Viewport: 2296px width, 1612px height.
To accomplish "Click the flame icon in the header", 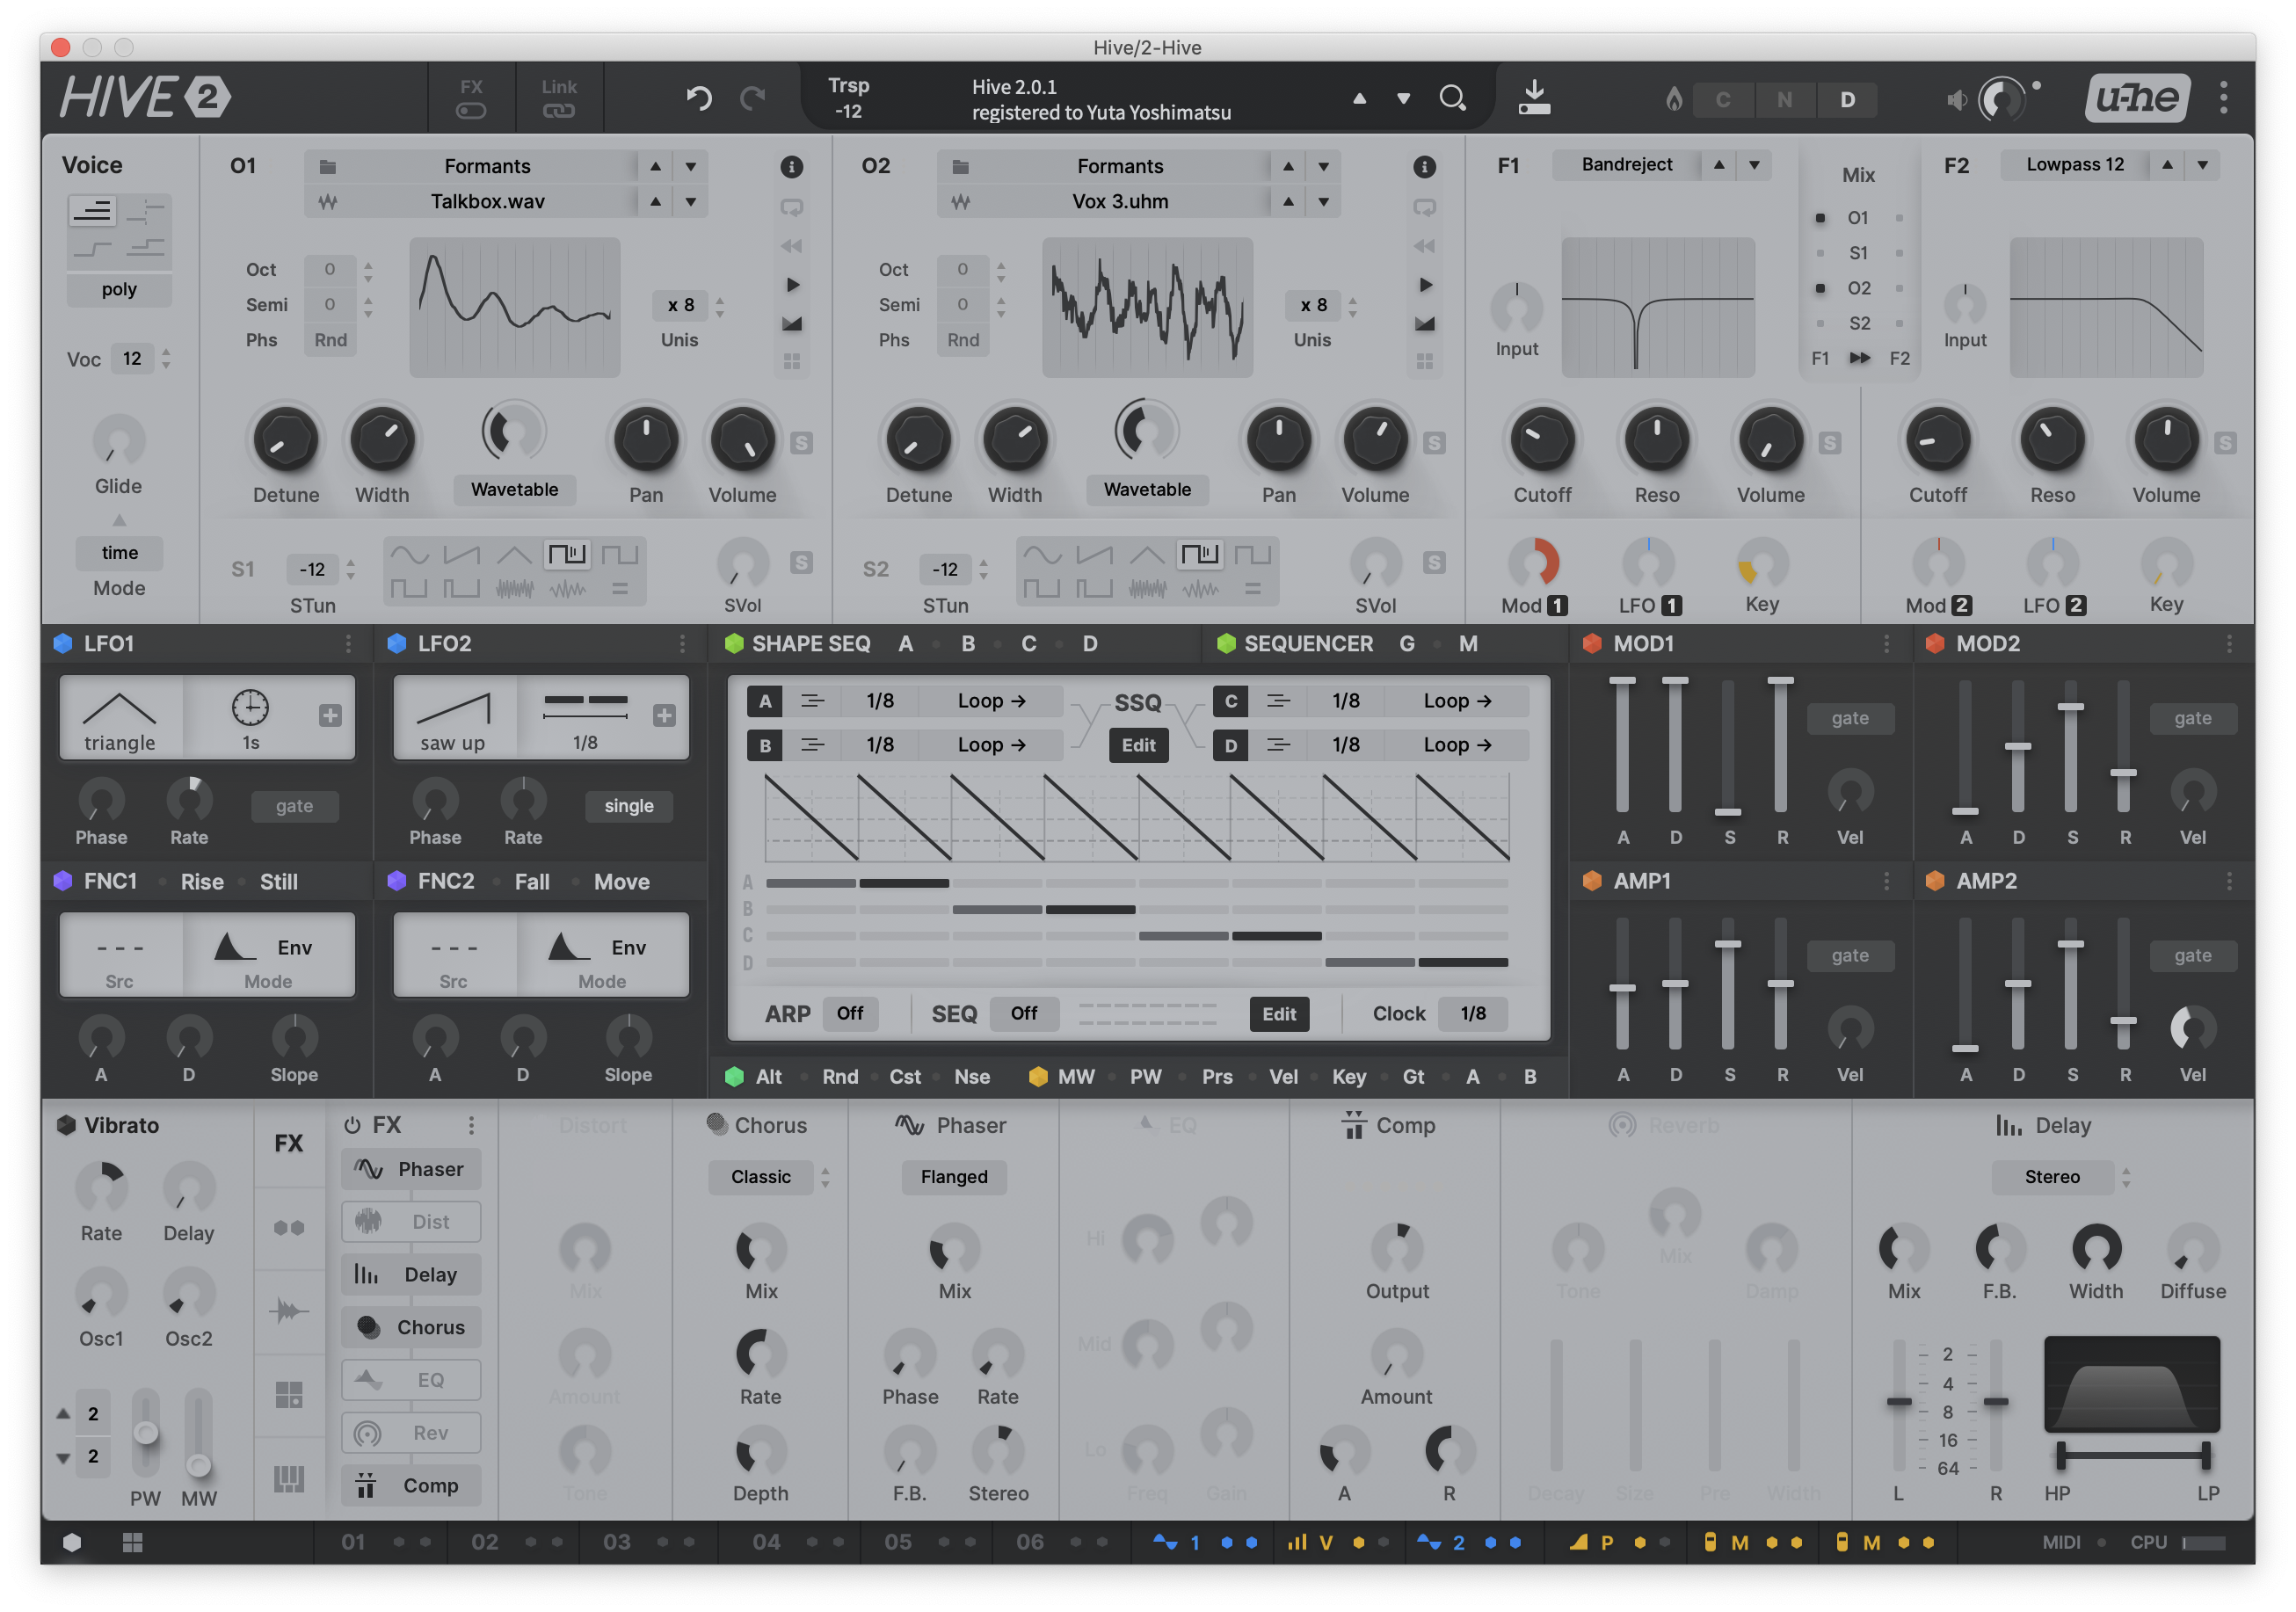I will point(1673,99).
